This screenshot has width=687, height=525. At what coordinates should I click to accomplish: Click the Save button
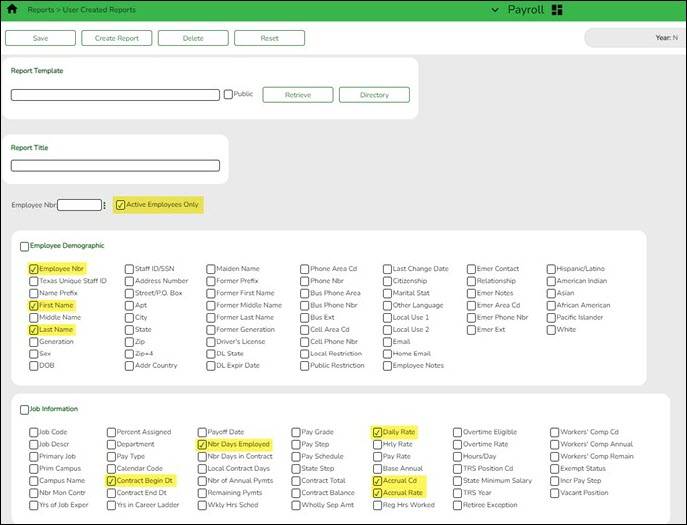[x=40, y=38]
